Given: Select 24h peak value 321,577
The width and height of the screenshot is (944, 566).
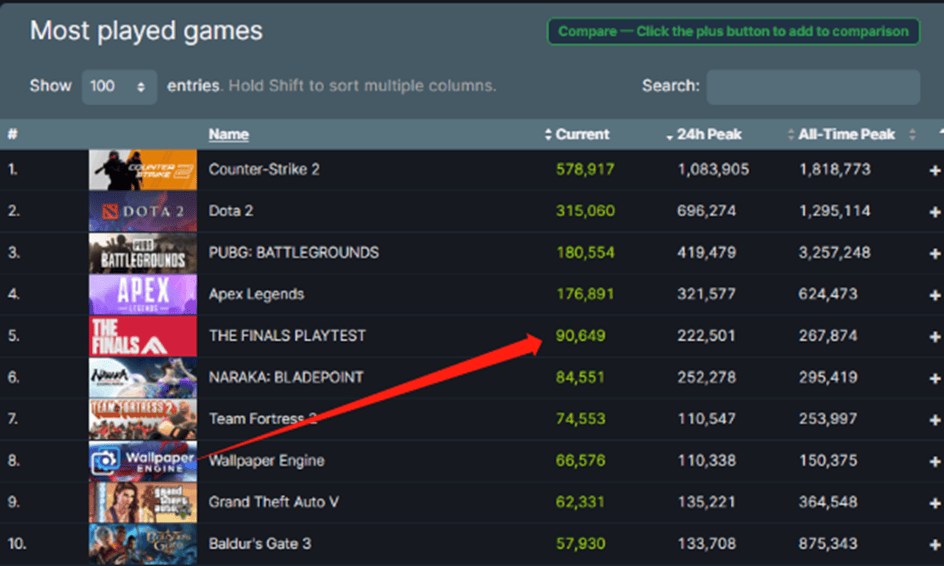Looking at the screenshot, I should (x=706, y=294).
